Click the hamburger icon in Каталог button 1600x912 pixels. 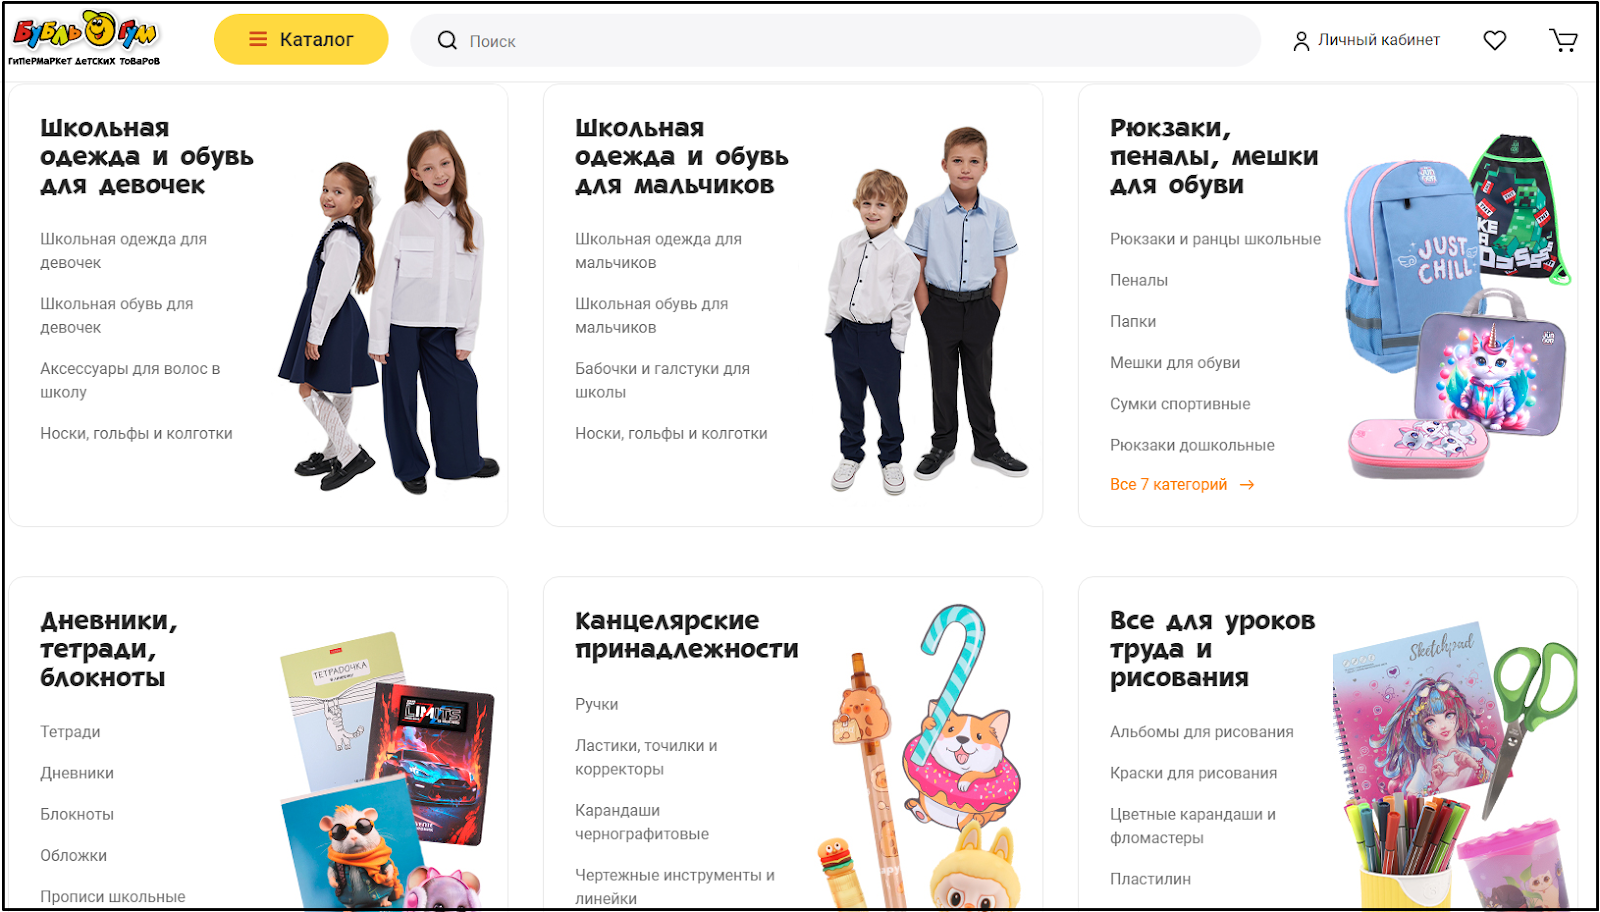click(x=258, y=39)
